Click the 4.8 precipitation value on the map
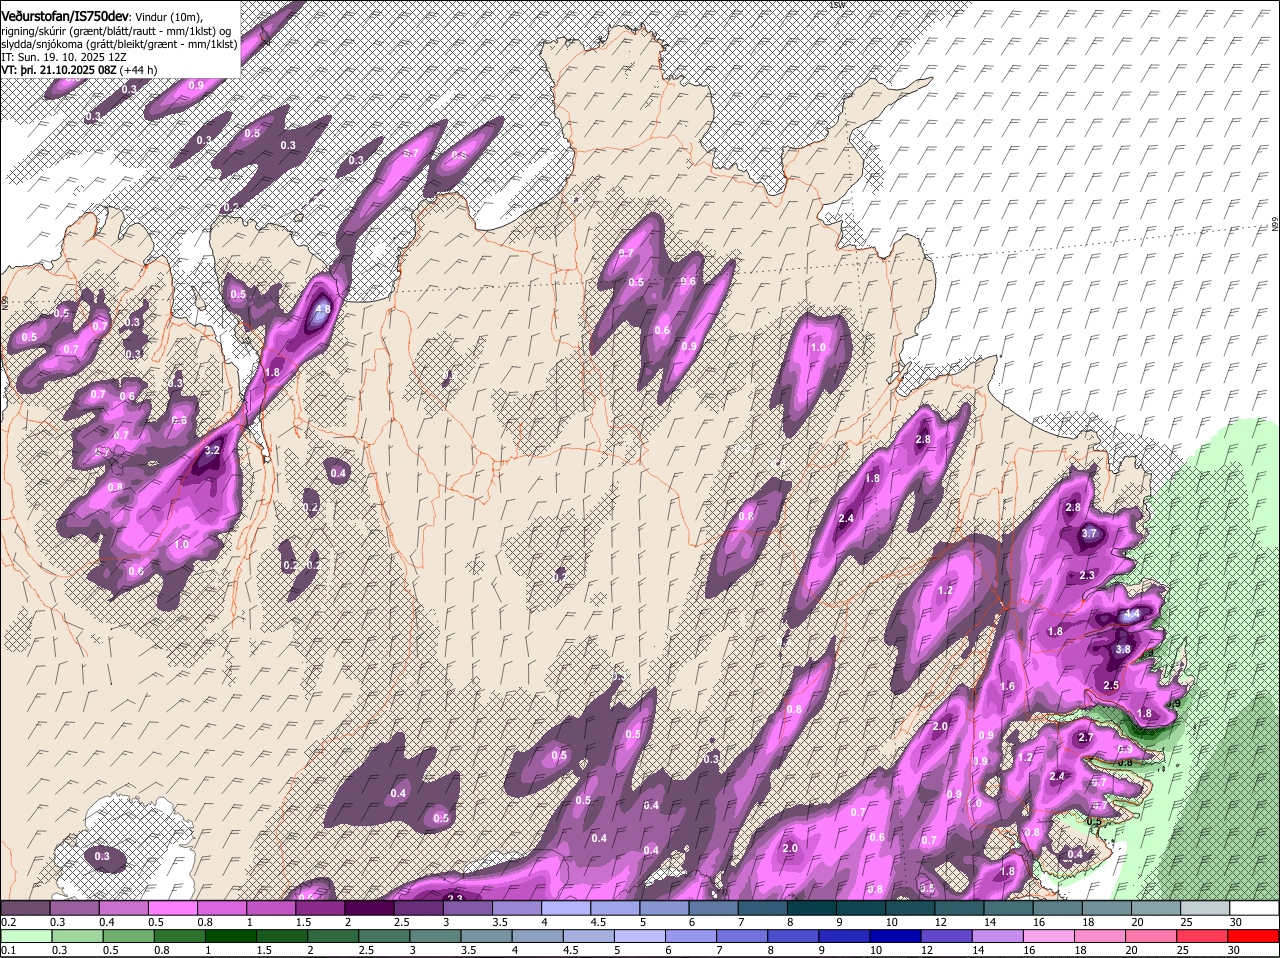This screenshot has height=958, width=1280. click(x=323, y=310)
